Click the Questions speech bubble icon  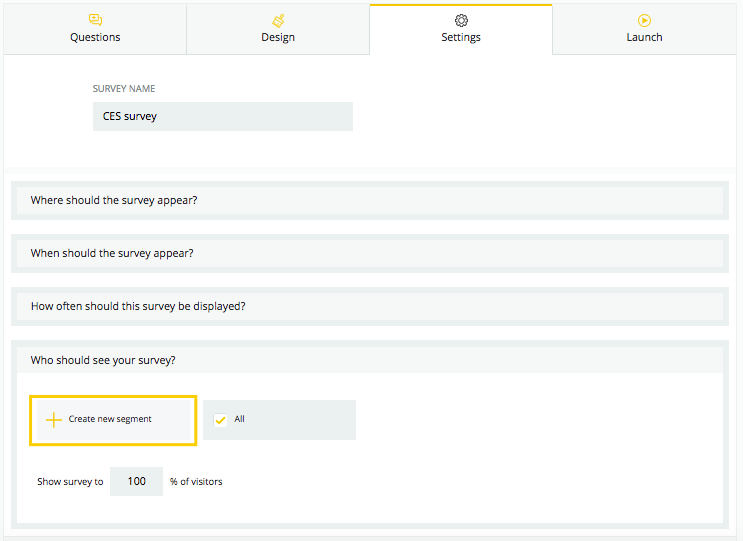[95, 20]
